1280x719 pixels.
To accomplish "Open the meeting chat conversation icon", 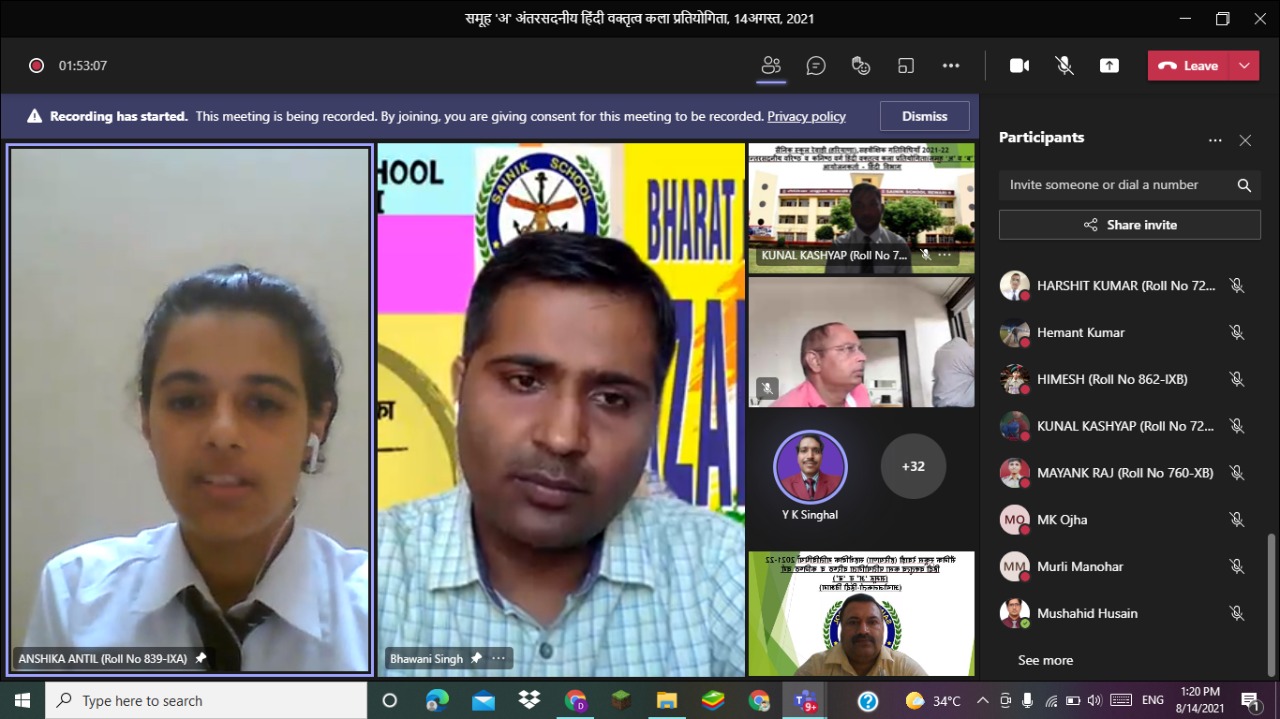I will click(816, 66).
